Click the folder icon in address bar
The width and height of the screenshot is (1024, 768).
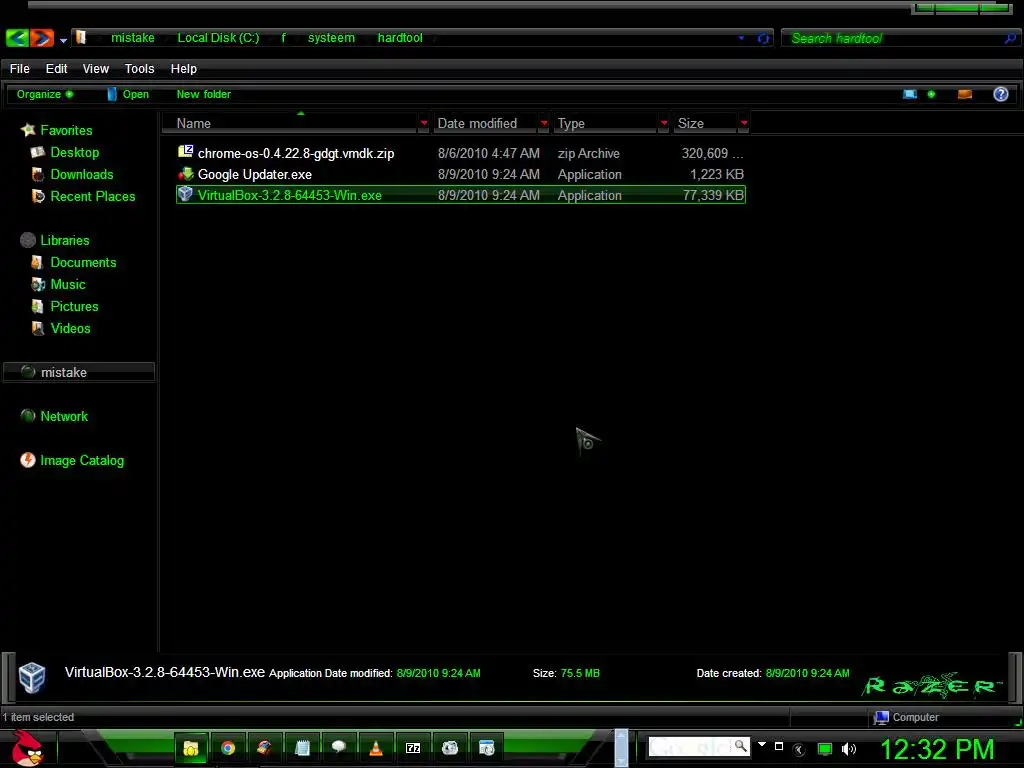click(x=81, y=37)
